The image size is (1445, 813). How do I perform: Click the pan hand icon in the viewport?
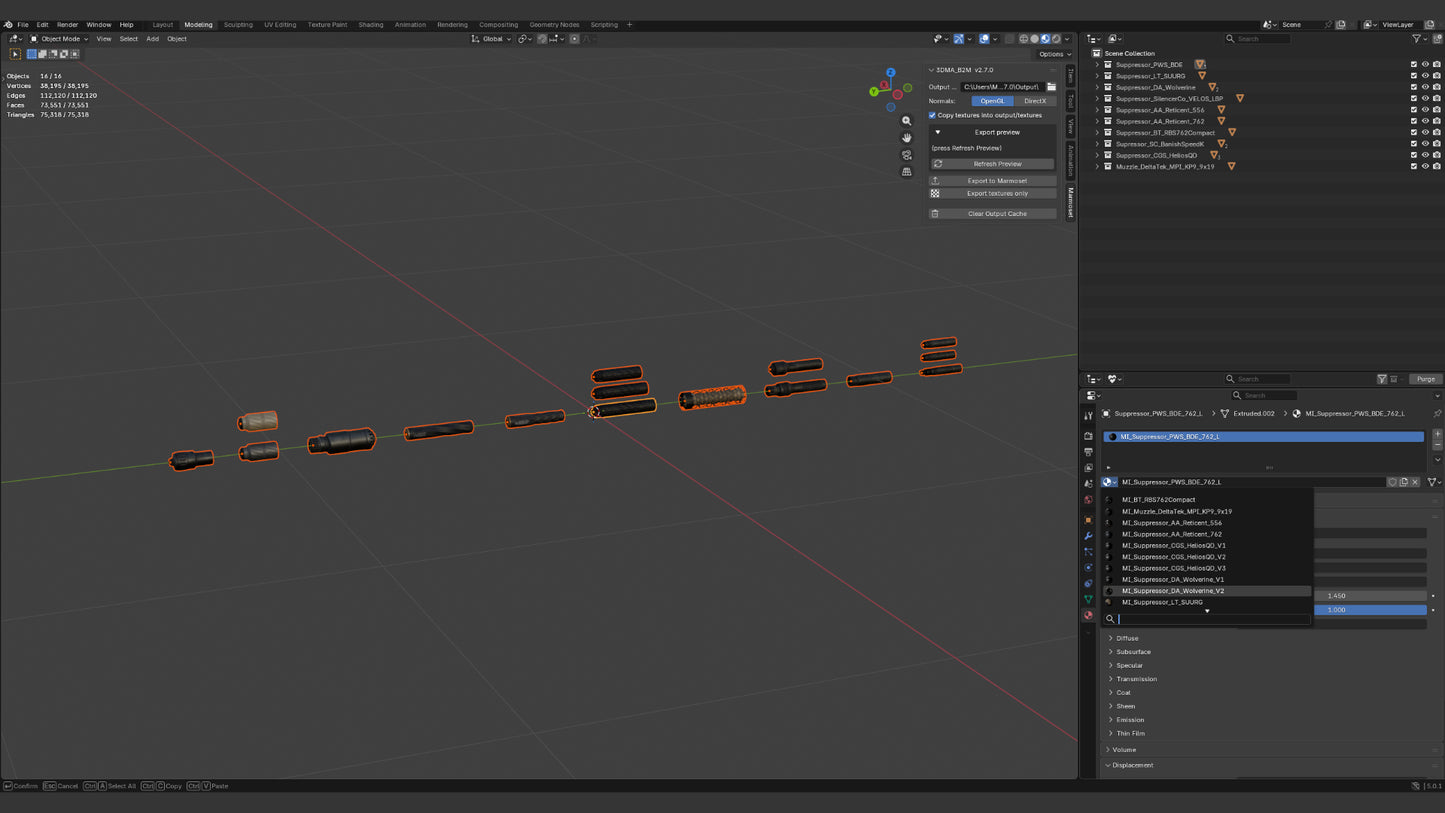click(x=906, y=138)
